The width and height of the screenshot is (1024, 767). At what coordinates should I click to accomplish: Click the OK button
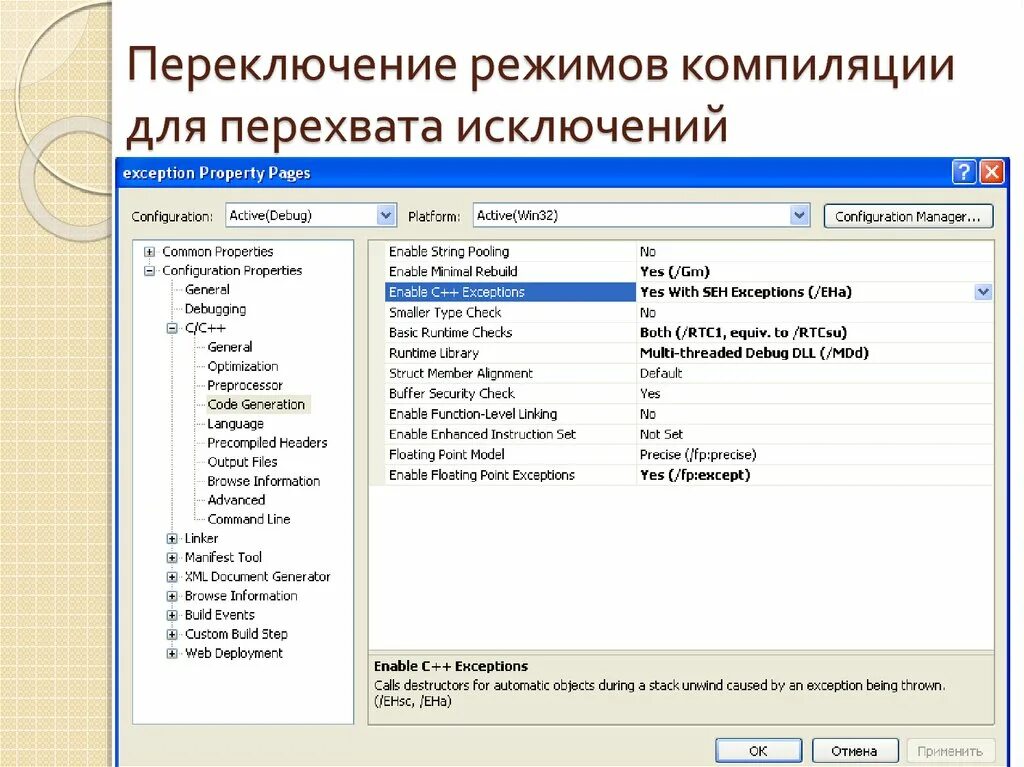pyautogui.click(x=758, y=751)
